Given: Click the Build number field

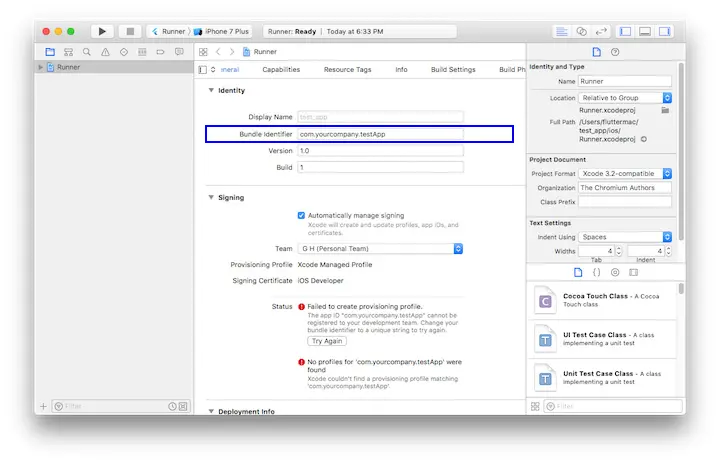Looking at the screenshot, I should [x=380, y=167].
